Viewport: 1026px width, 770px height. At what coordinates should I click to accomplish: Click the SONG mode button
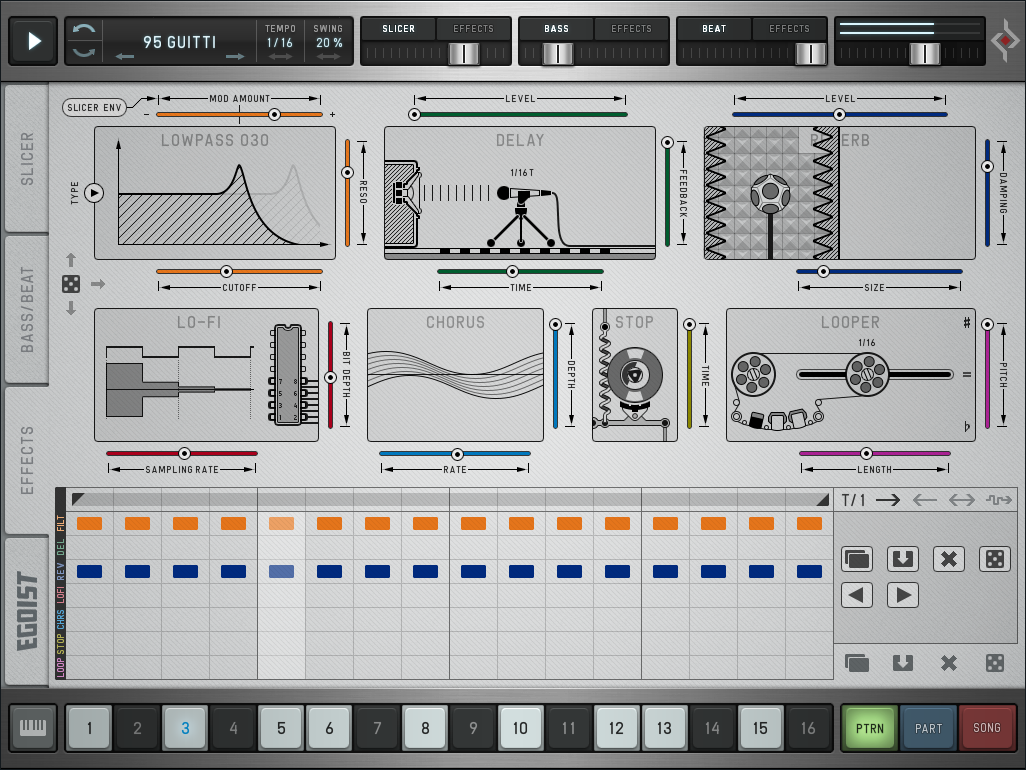pyautogui.click(x=986, y=728)
